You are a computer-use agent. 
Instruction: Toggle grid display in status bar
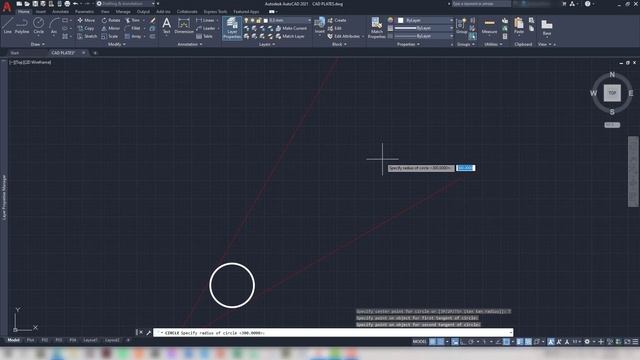[x=432, y=342]
